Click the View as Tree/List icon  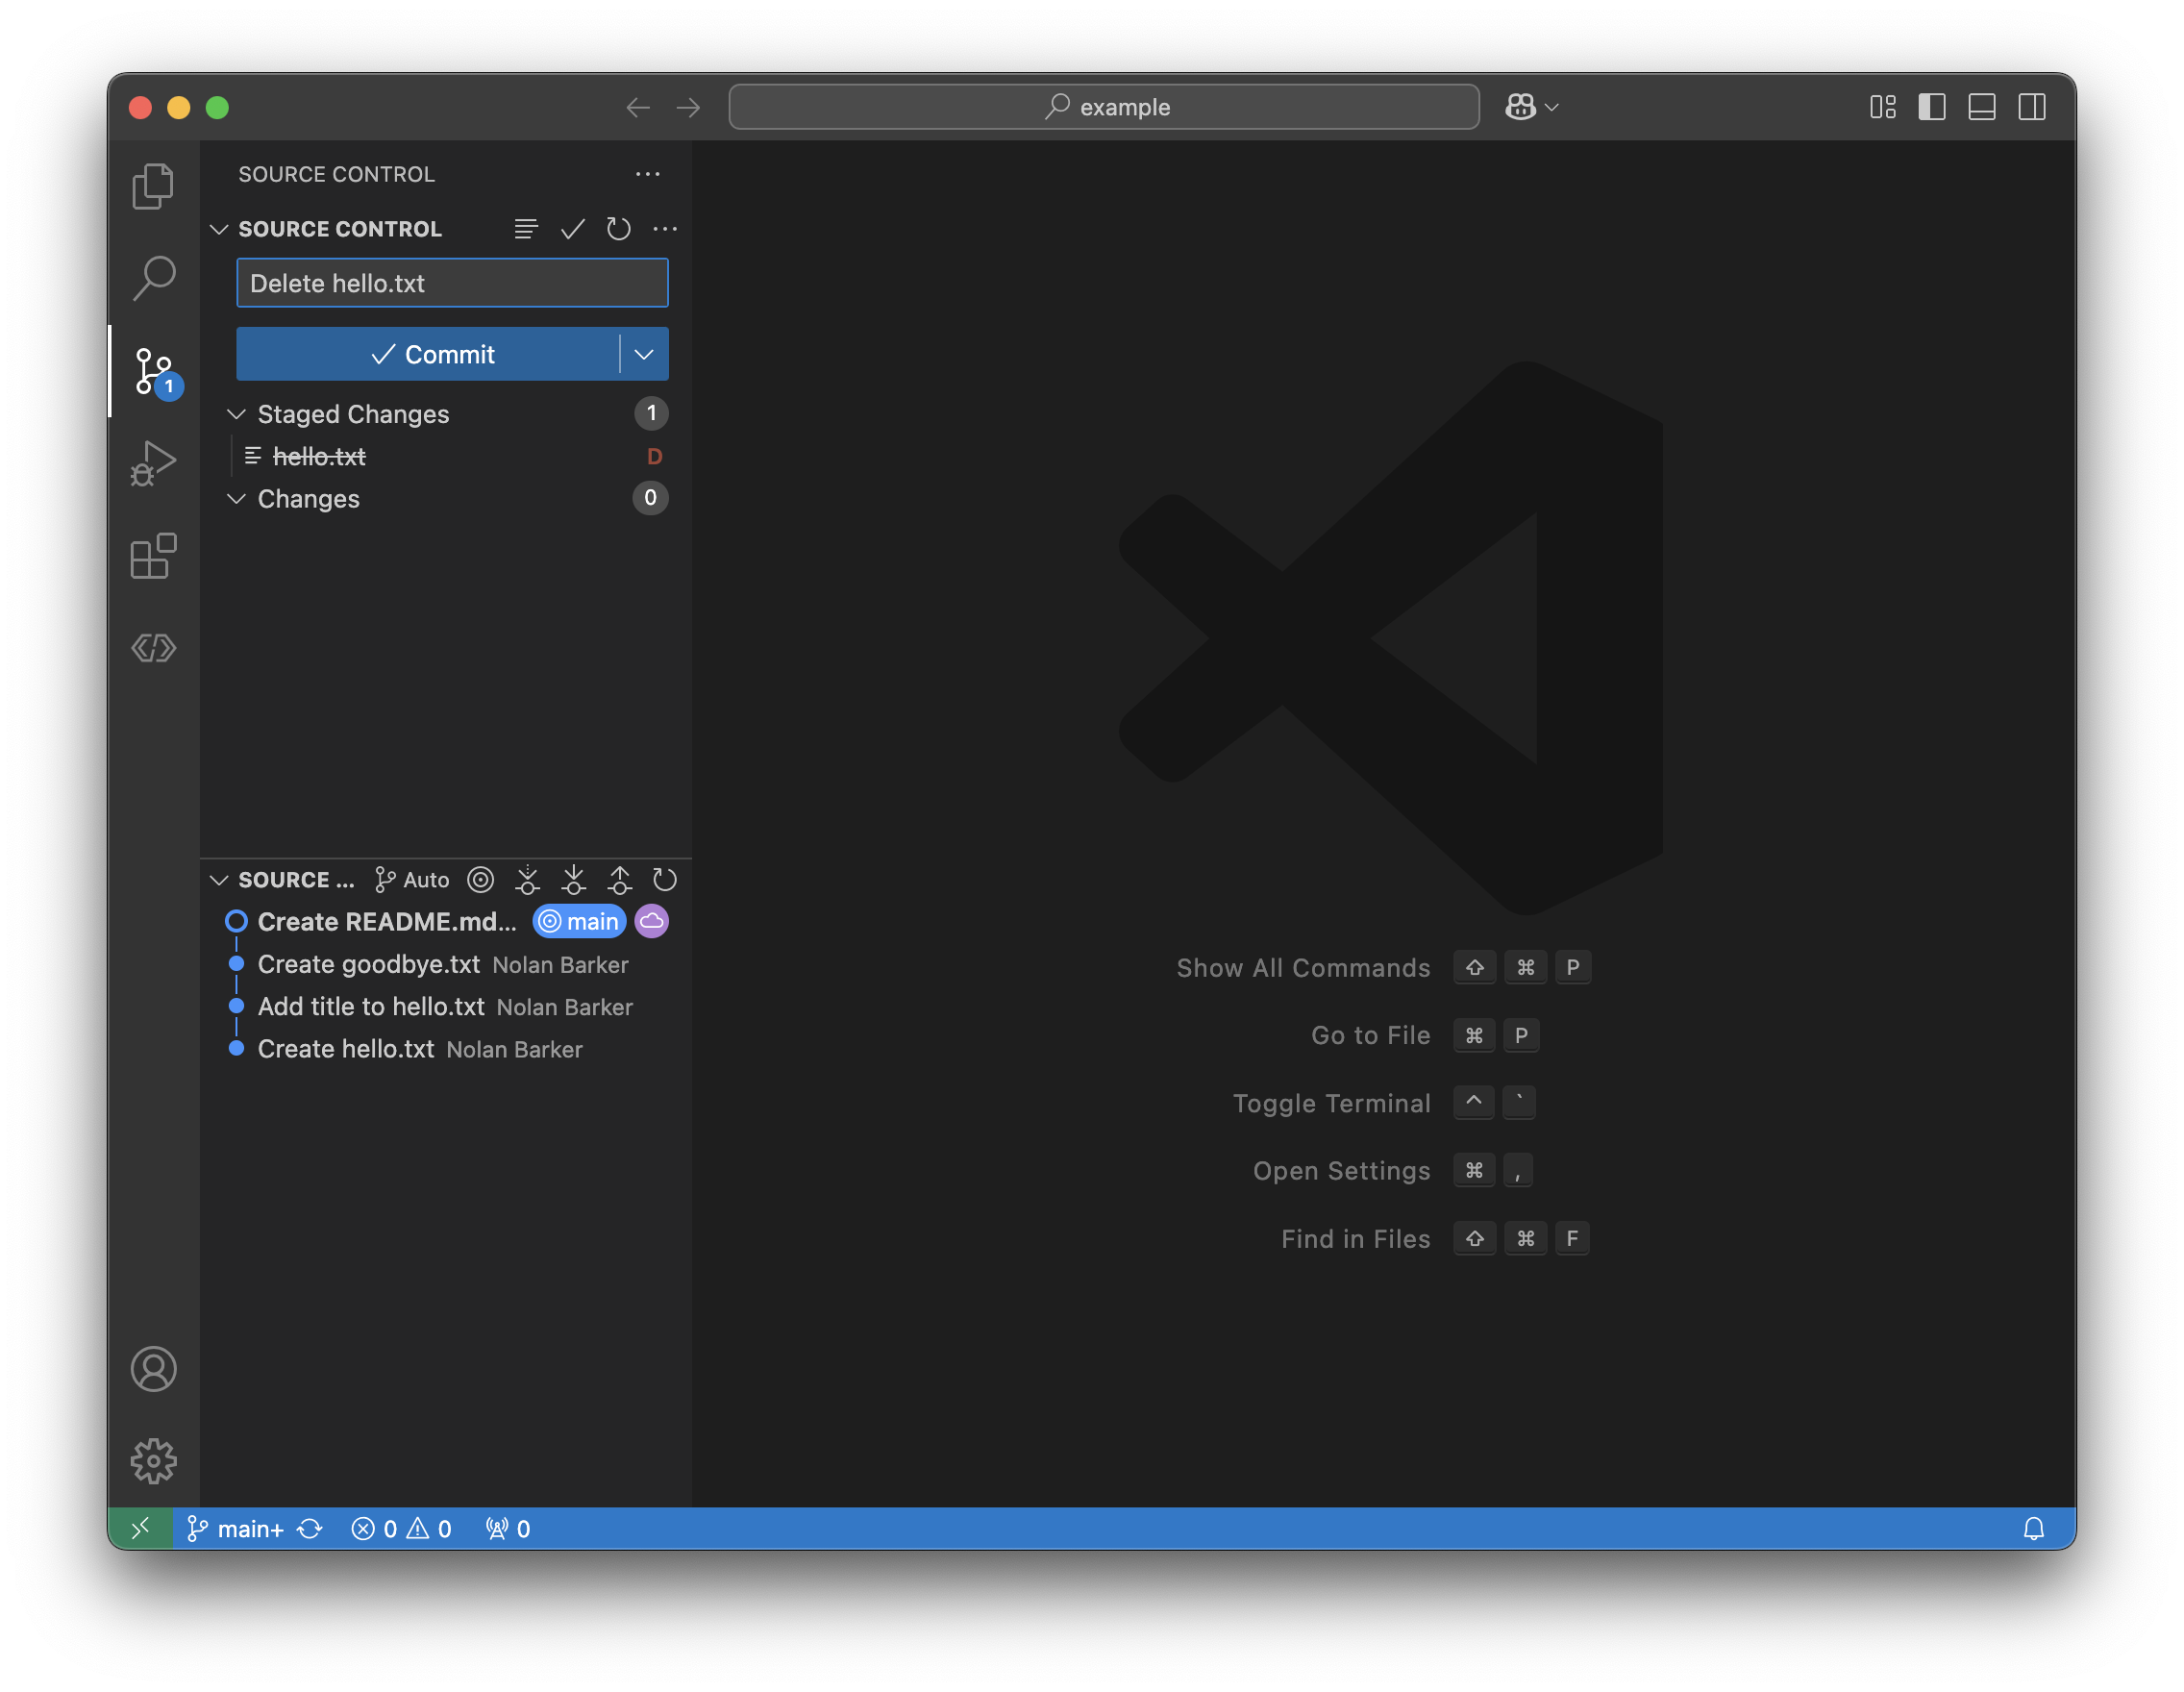(526, 229)
